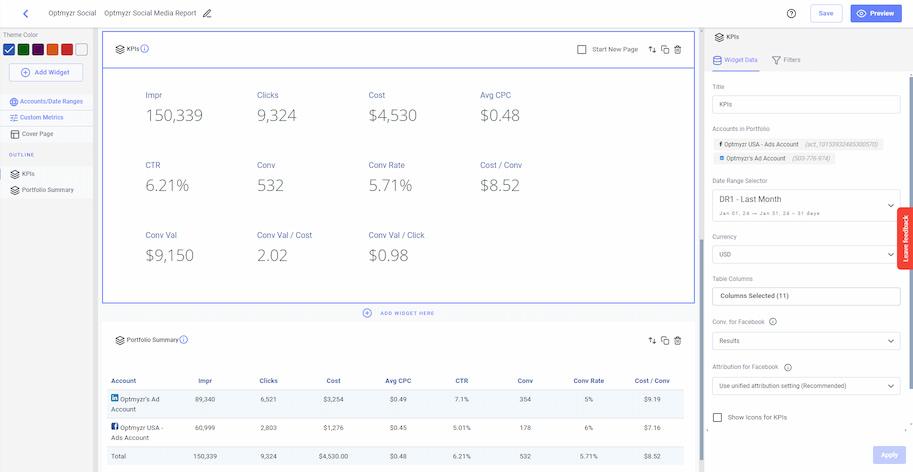
Task: Edit report title with pencil icon
Action: (x=207, y=14)
